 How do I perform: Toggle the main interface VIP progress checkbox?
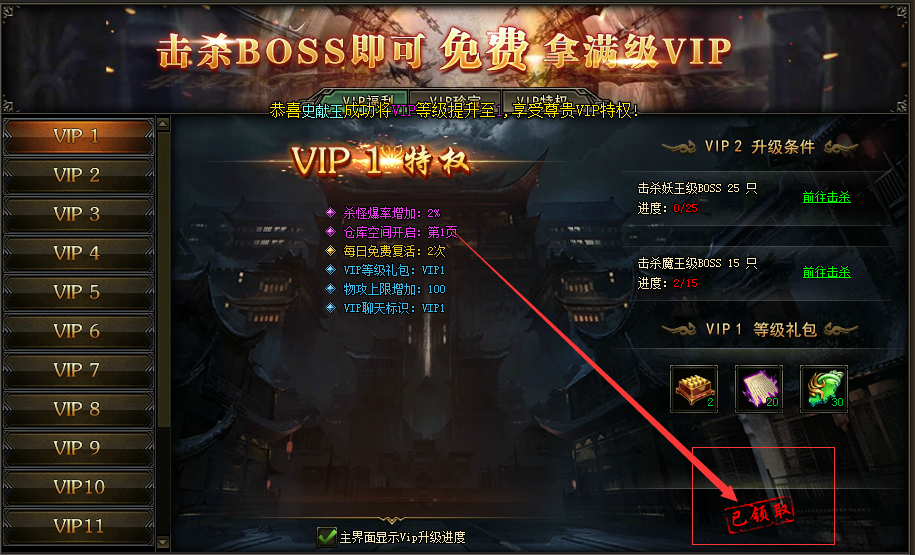point(326,536)
